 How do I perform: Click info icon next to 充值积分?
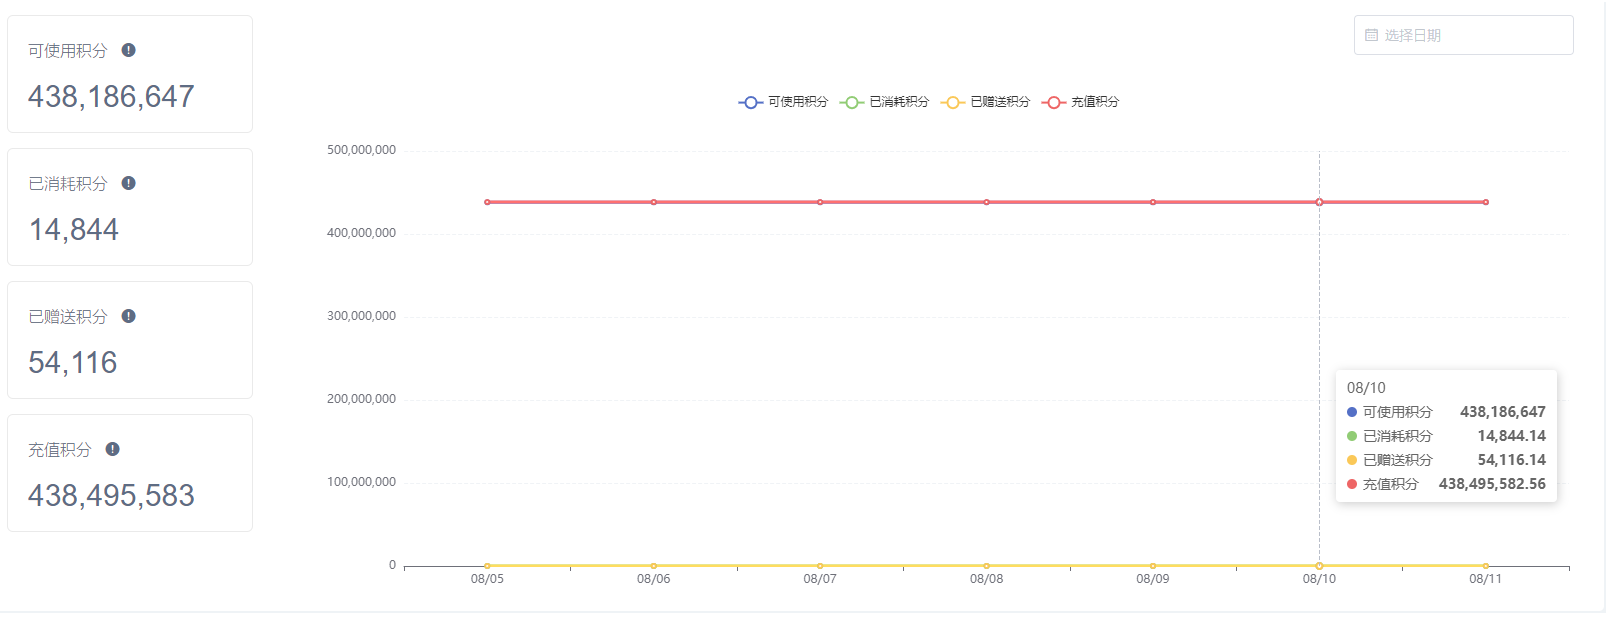(112, 449)
